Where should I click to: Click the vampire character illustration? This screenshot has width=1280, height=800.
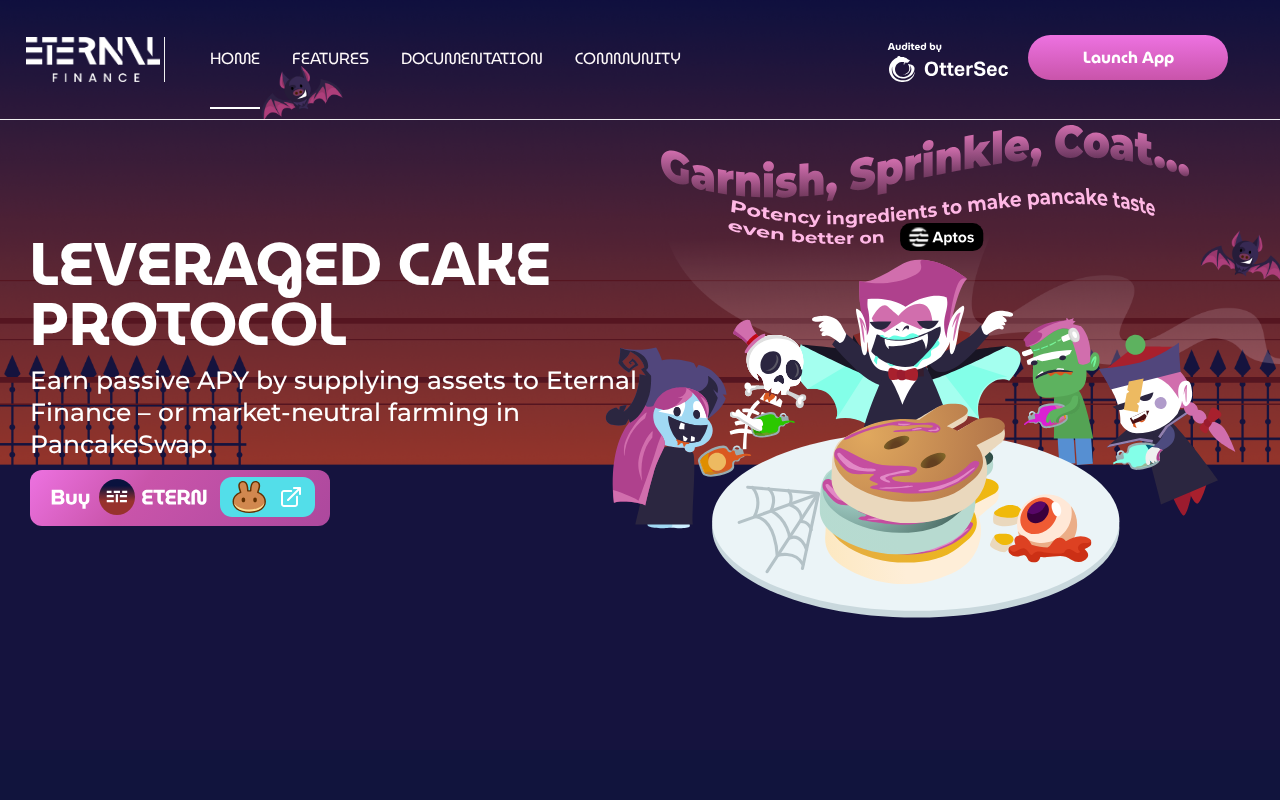click(x=905, y=340)
